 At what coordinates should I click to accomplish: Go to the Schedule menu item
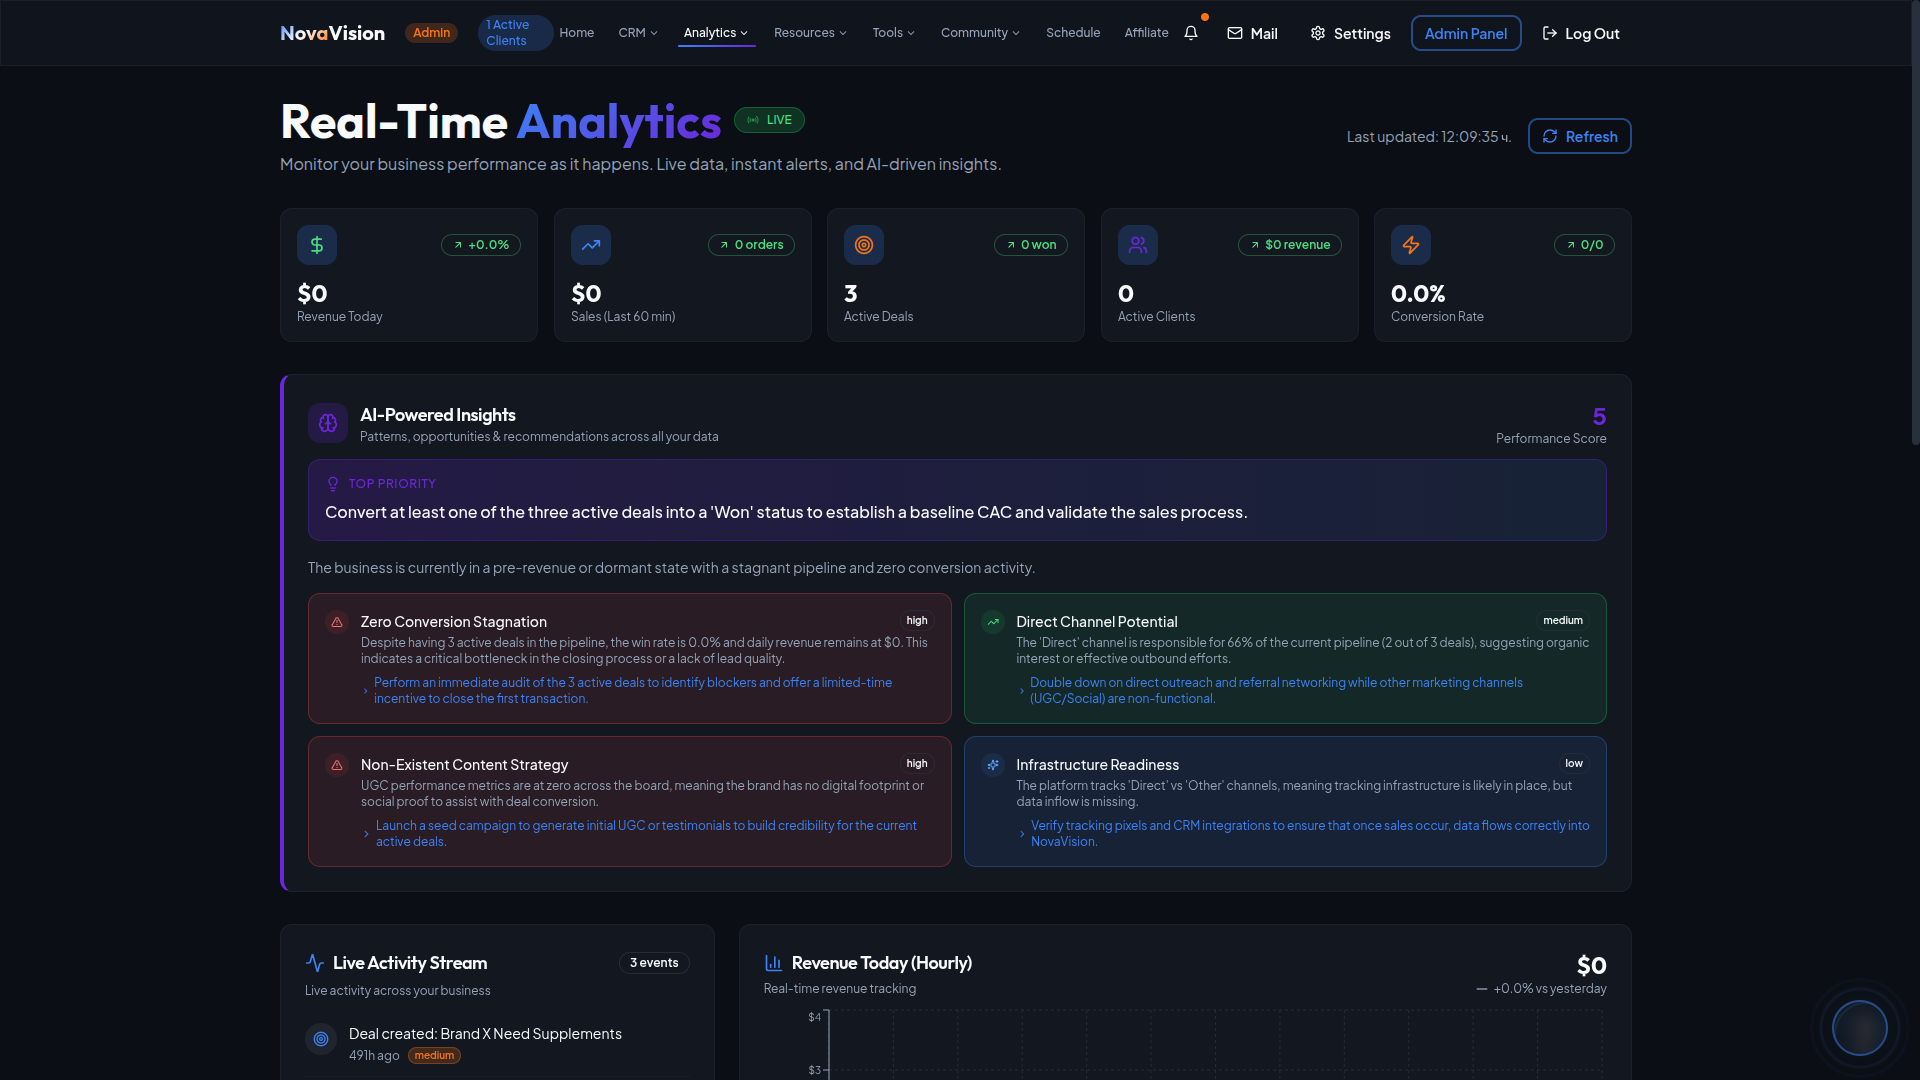pyautogui.click(x=1072, y=33)
